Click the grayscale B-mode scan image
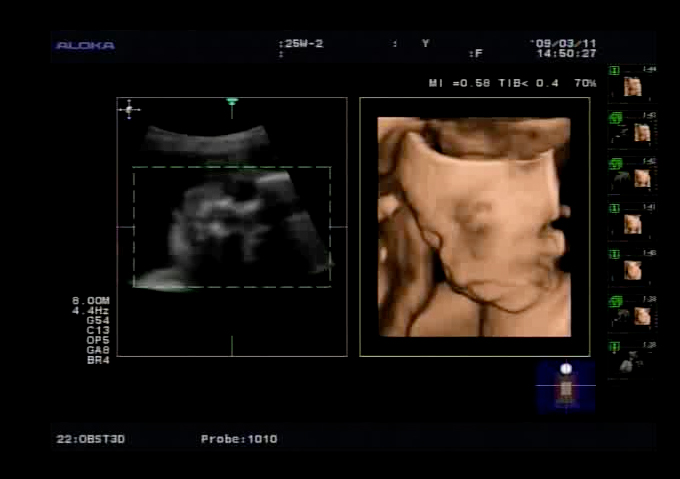 (x=232, y=208)
